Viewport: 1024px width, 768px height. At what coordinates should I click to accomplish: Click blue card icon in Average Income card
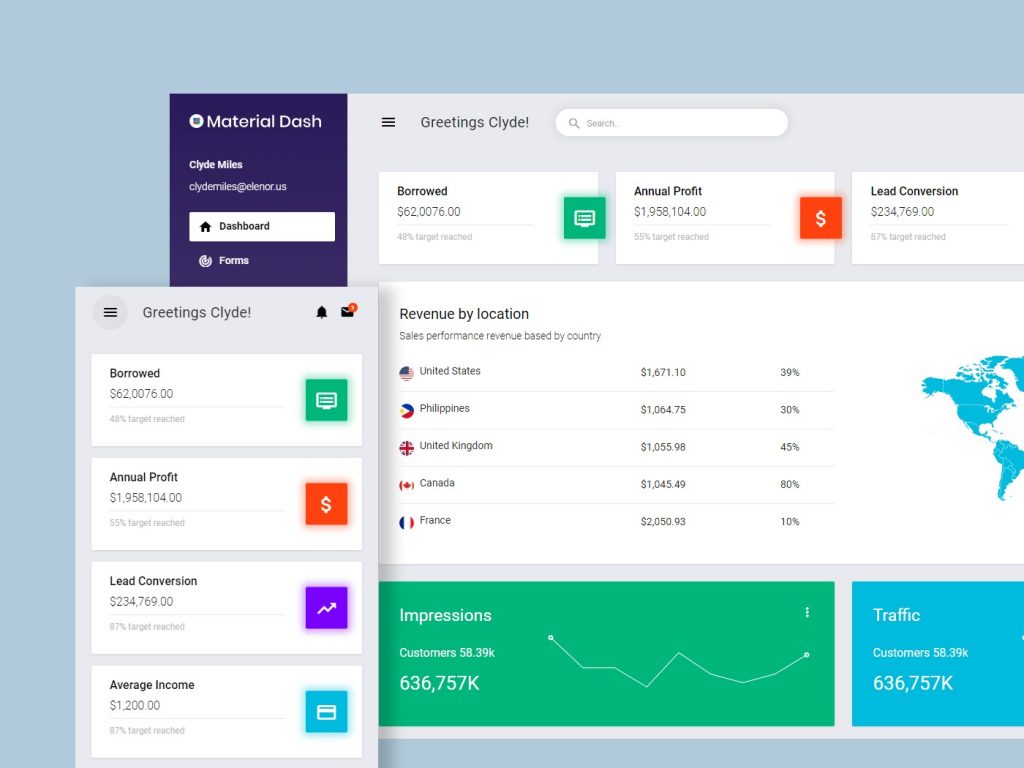[x=327, y=711]
